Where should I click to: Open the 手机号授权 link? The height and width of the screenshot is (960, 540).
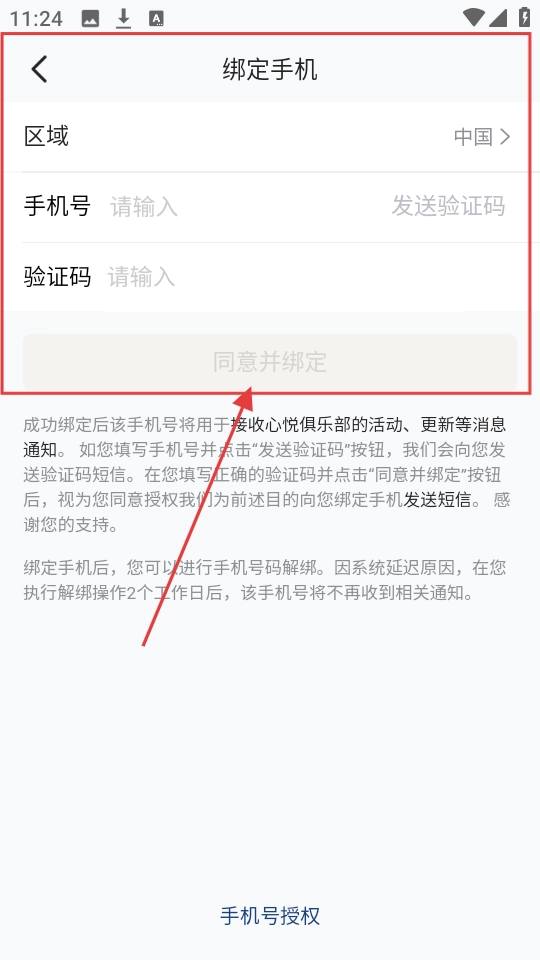[270, 916]
